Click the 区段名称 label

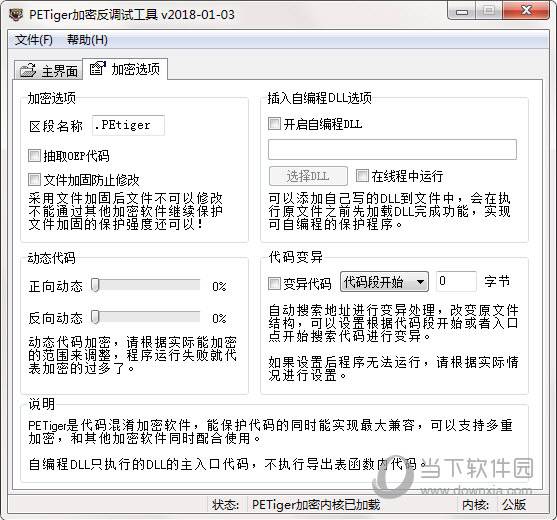point(56,126)
